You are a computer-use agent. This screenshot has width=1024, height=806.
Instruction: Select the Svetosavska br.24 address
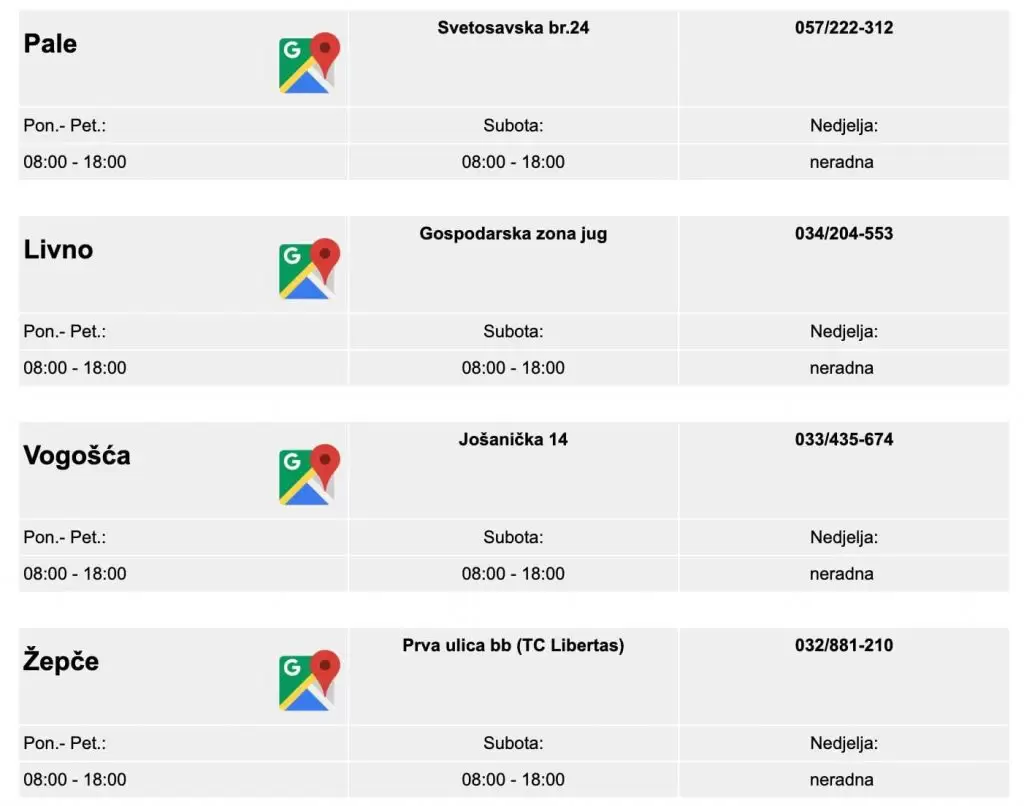[513, 28]
